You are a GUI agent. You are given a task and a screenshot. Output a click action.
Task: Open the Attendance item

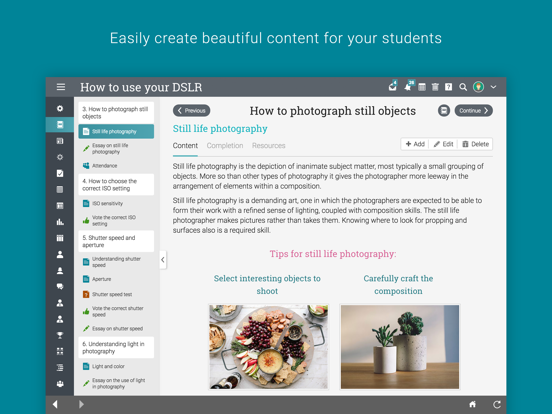click(116, 165)
